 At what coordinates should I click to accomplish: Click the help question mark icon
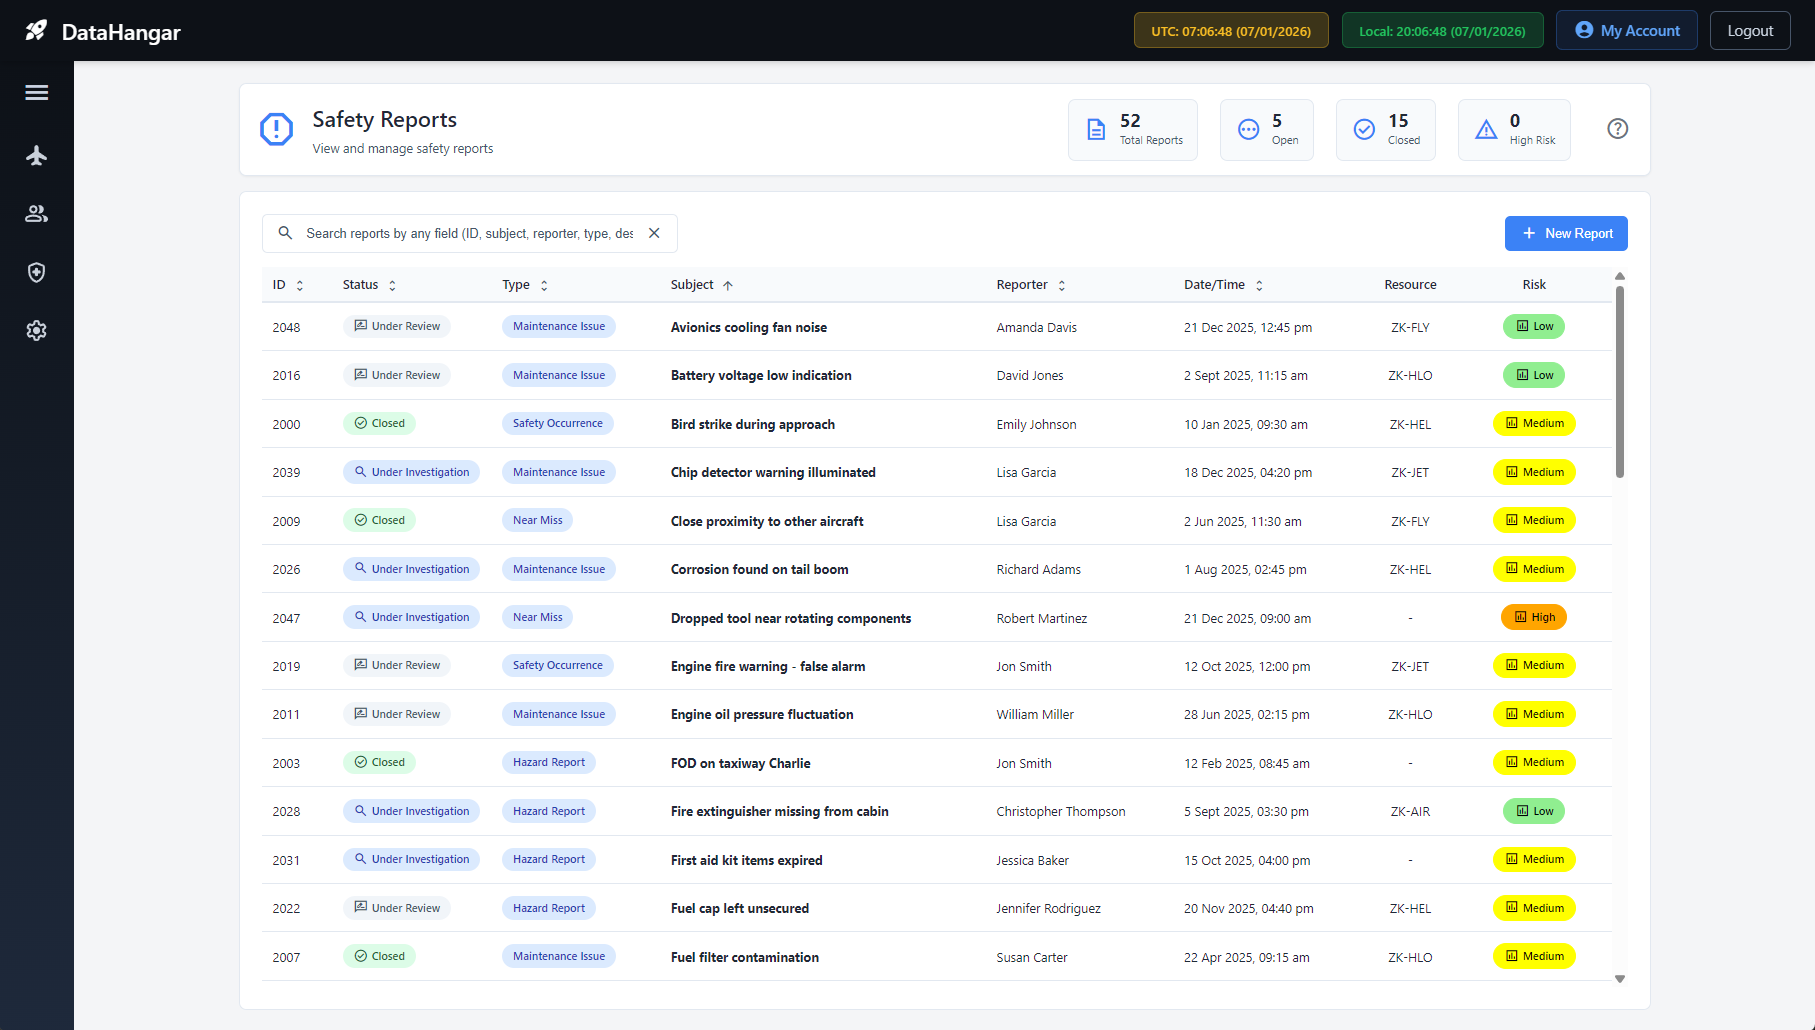pyautogui.click(x=1617, y=129)
